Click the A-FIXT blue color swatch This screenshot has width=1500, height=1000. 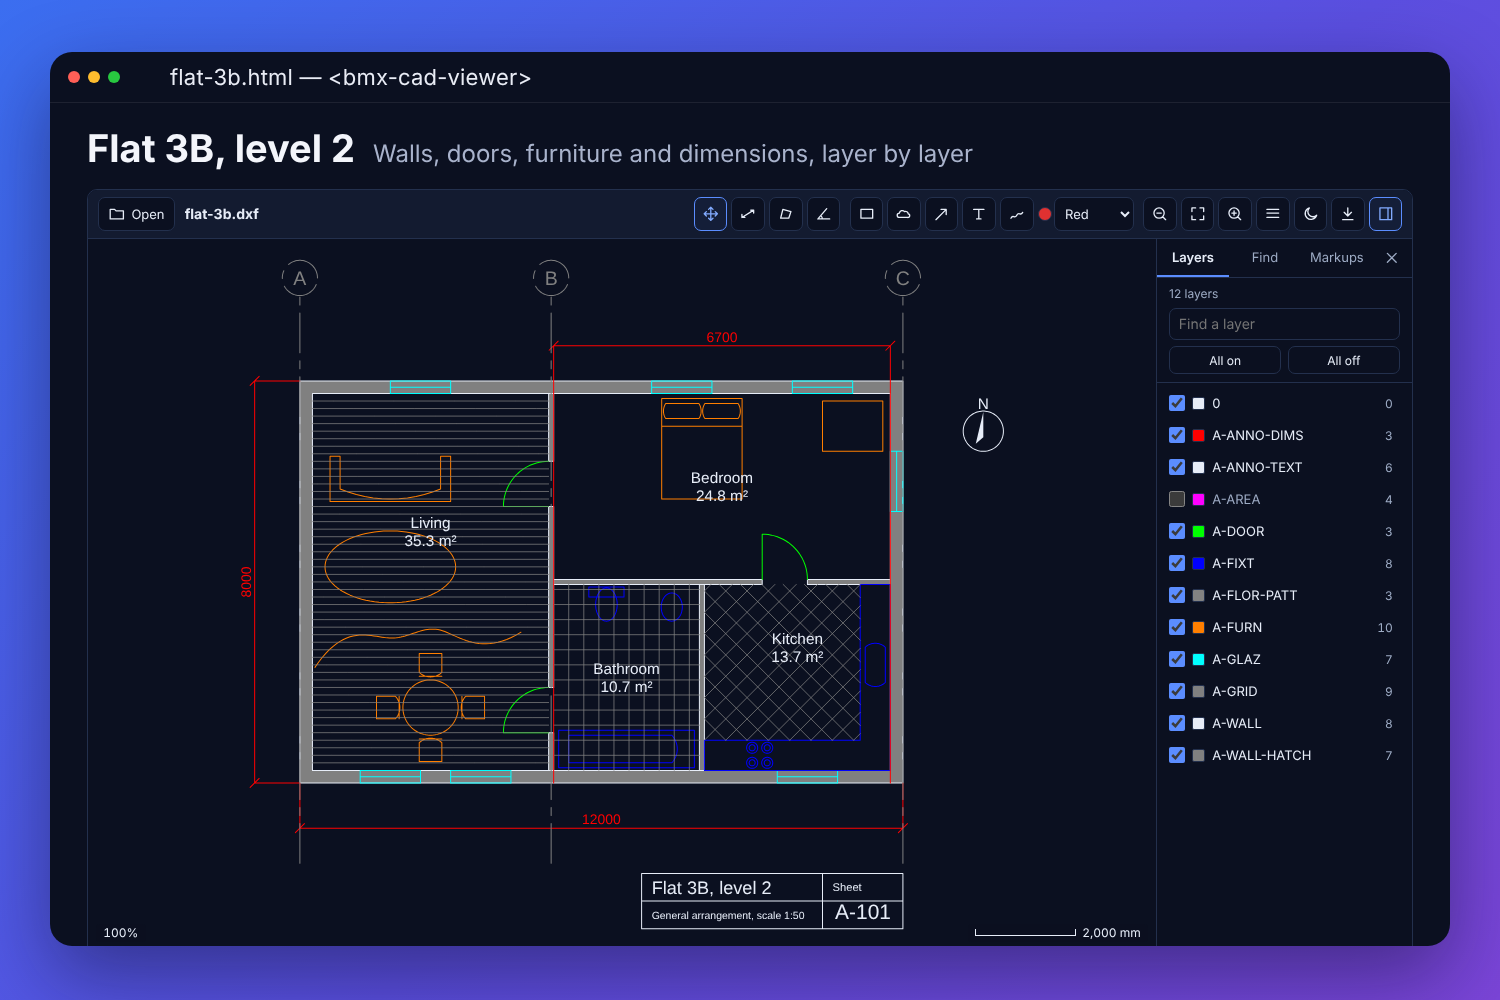coord(1198,563)
